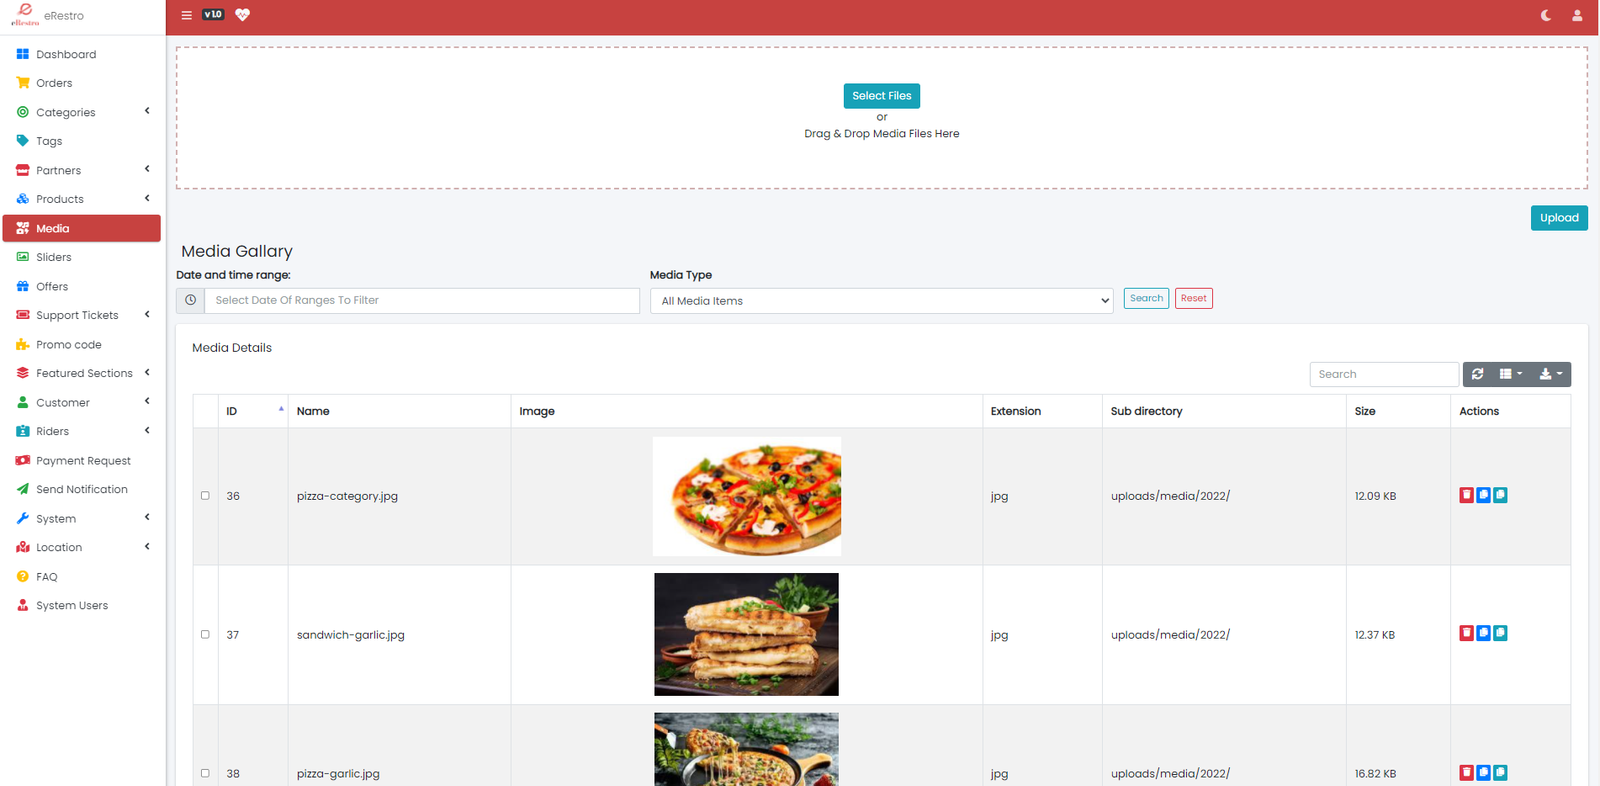The image size is (1600, 786).
Task: Toggle the hamburger sidebar menu
Action: [186, 15]
